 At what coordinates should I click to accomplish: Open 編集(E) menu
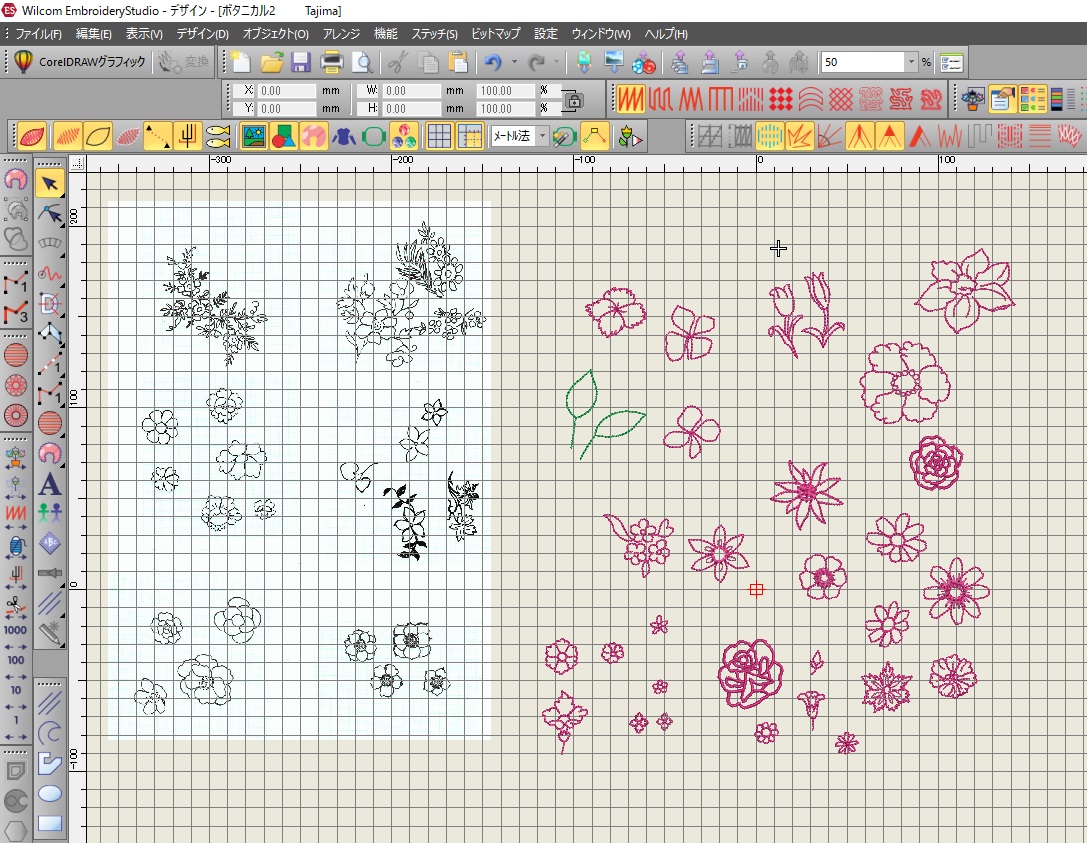94,33
